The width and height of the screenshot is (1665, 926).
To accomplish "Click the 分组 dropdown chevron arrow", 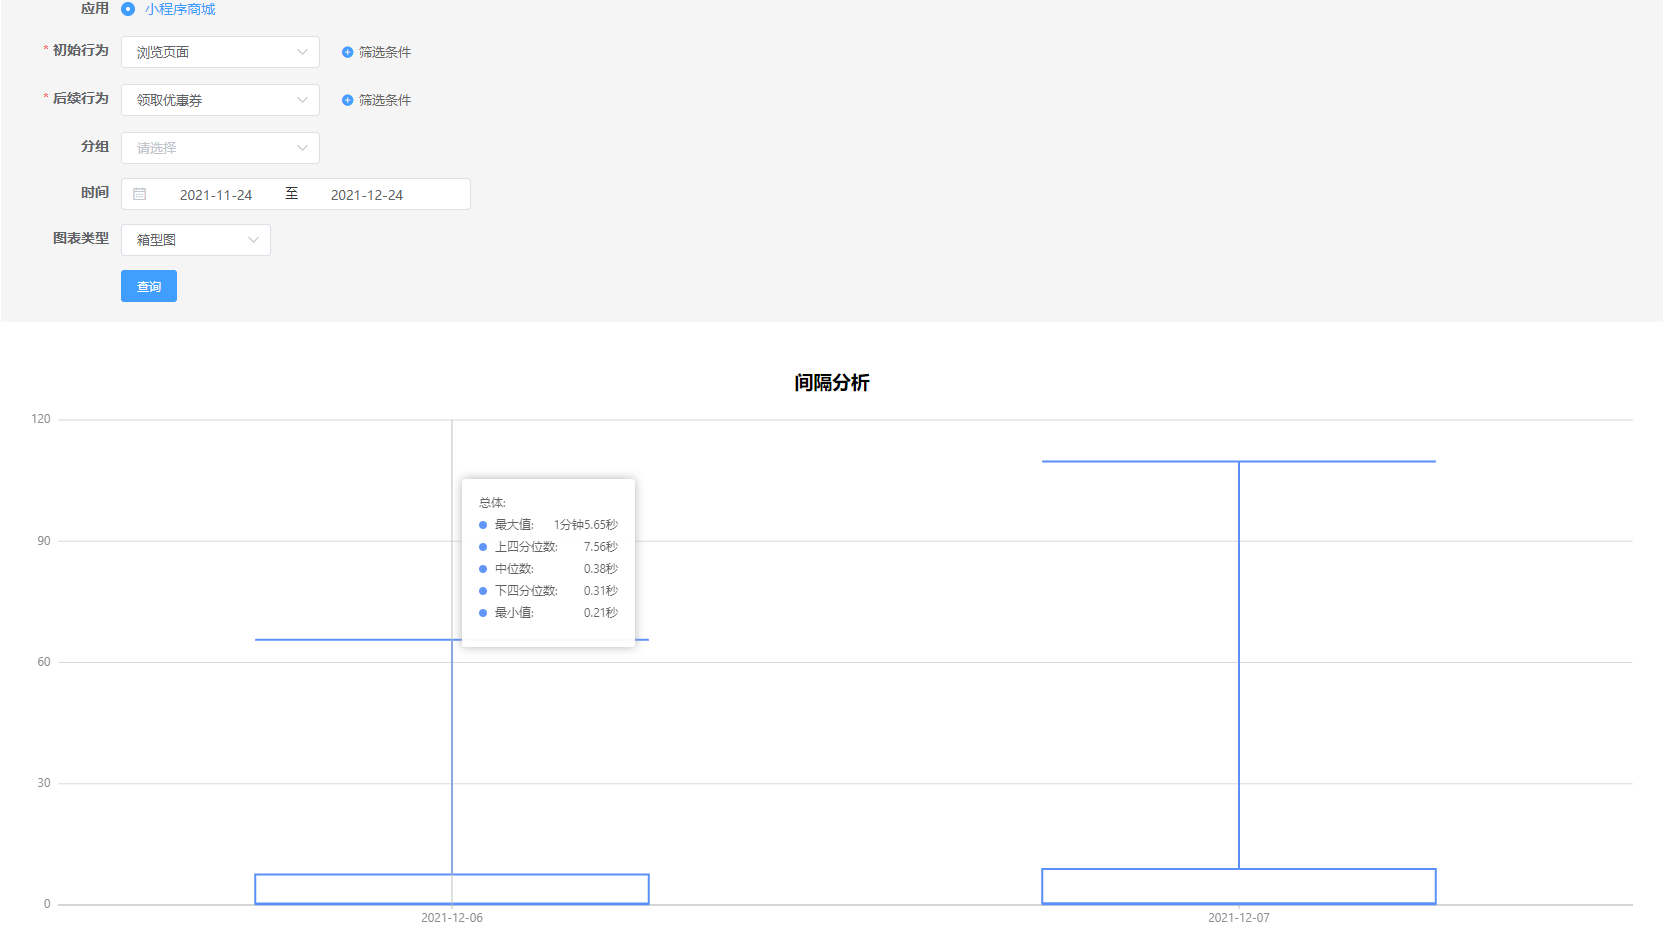I will (302, 148).
